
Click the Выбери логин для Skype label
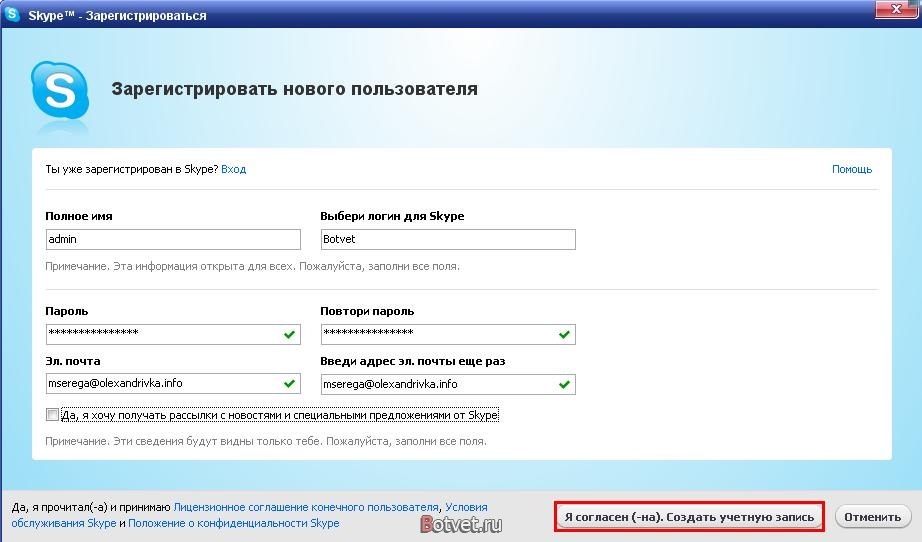point(392,216)
